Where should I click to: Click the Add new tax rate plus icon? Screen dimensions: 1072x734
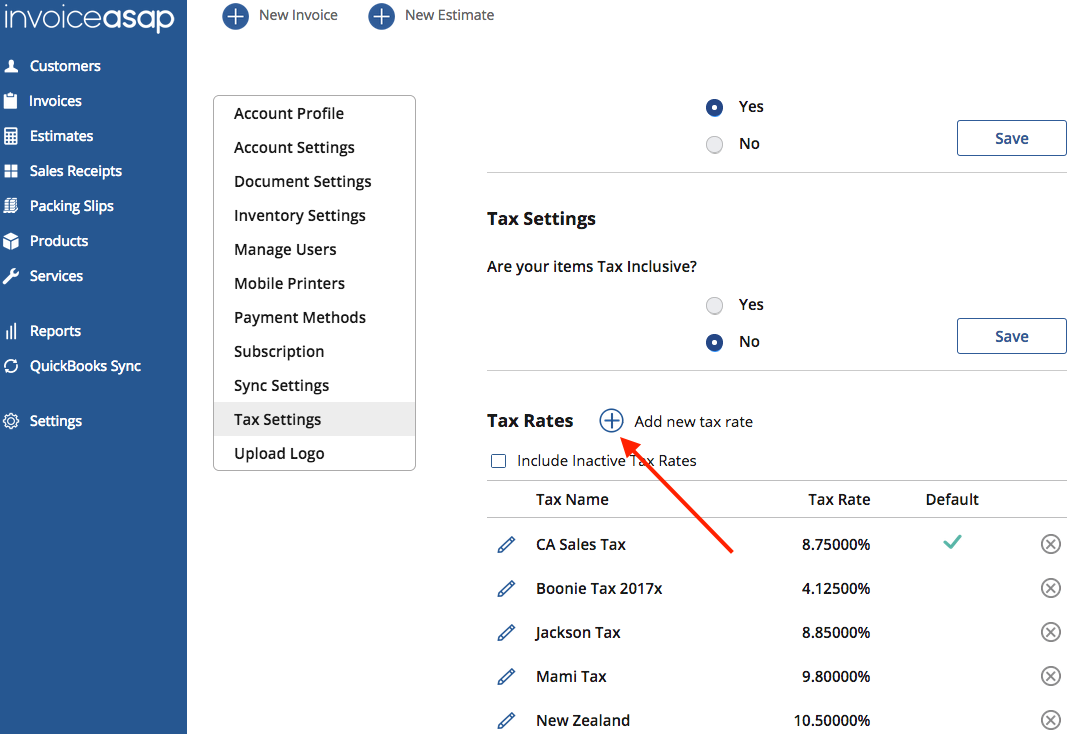click(611, 420)
